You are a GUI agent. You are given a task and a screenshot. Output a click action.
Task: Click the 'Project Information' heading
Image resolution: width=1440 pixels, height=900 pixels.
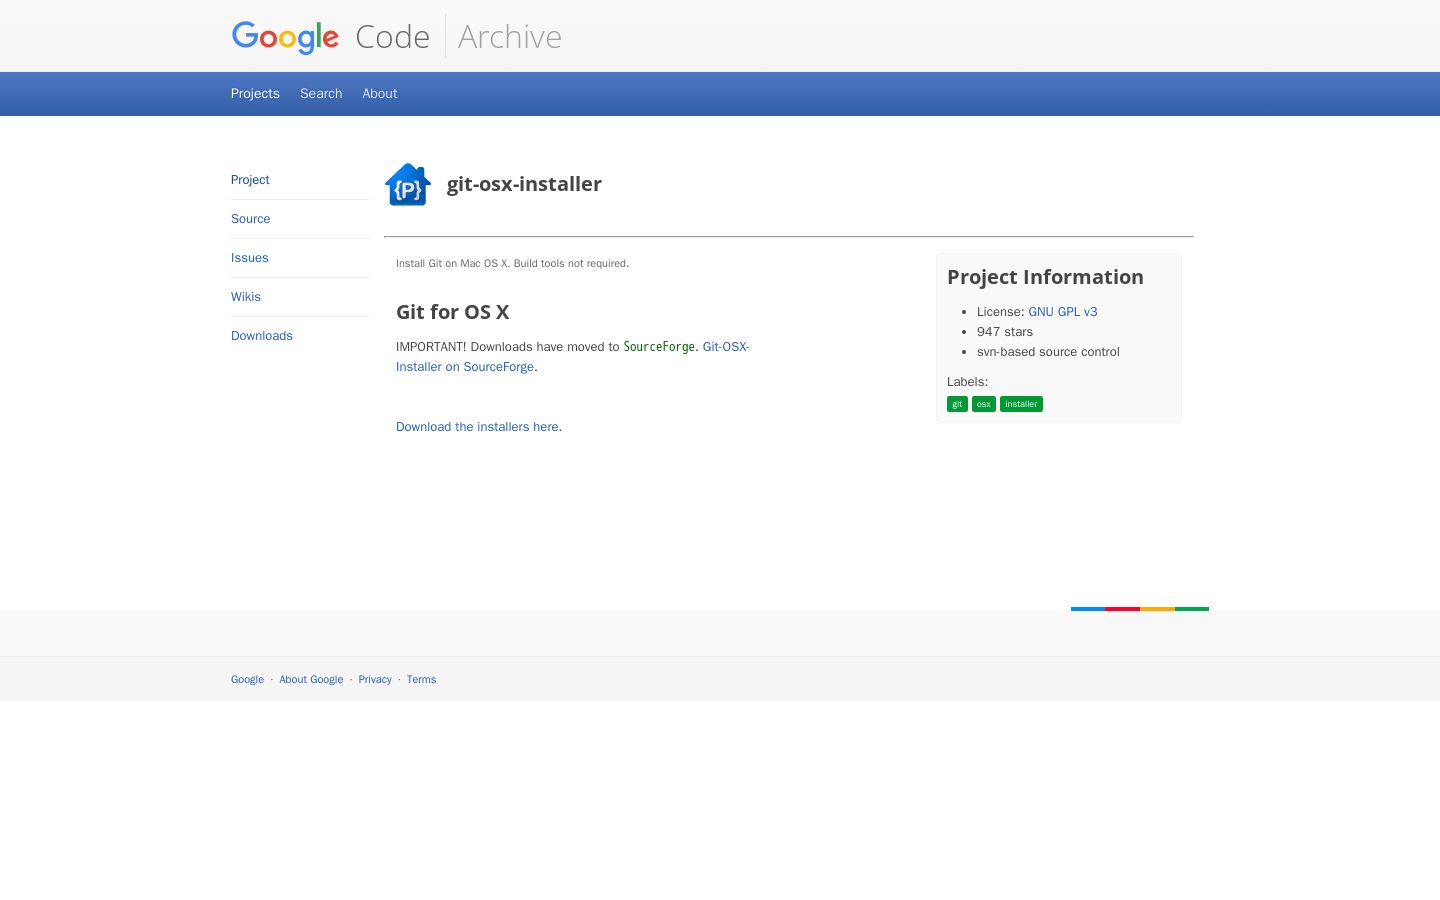click(x=1045, y=277)
